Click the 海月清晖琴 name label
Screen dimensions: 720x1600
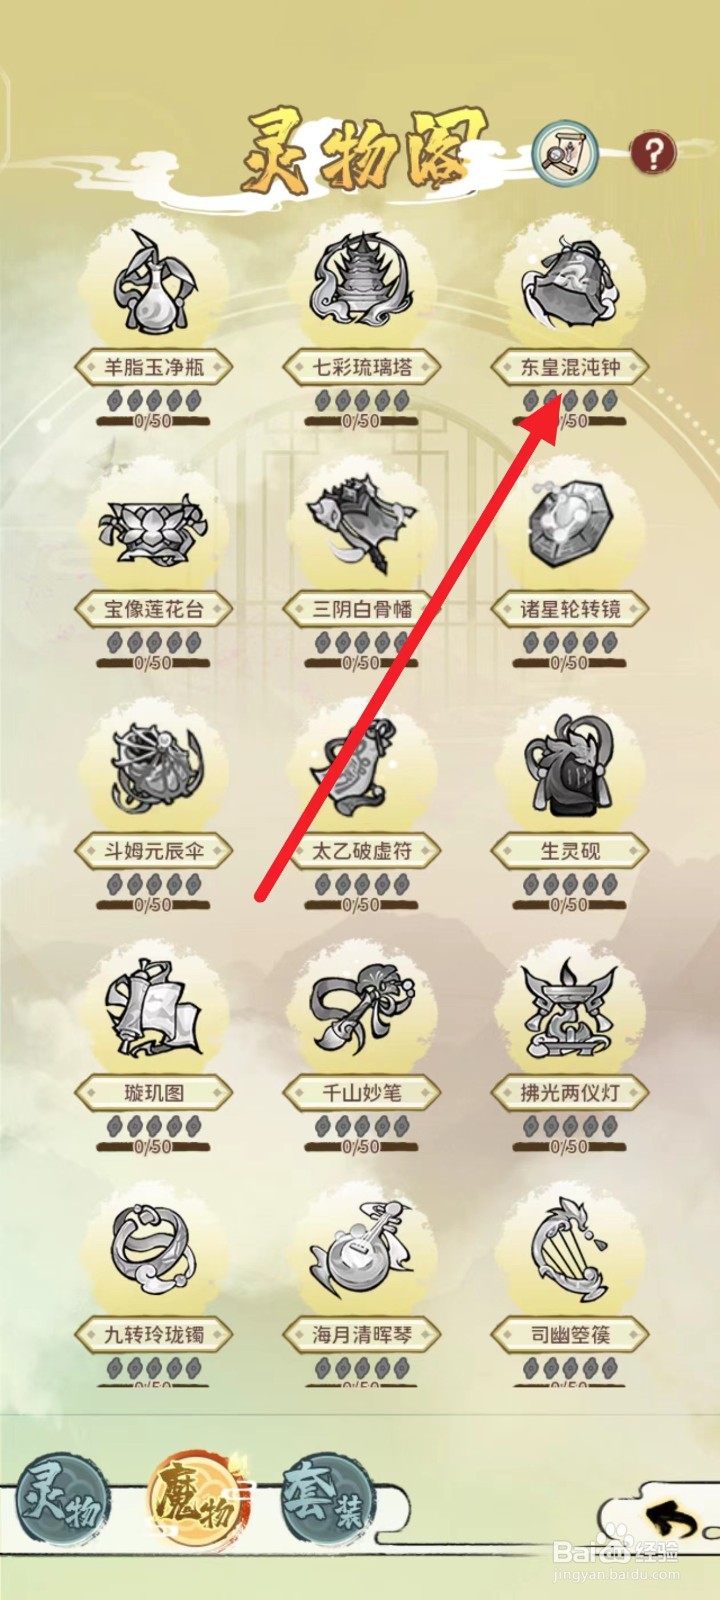pyautogui.click(x=362, y=1334)
